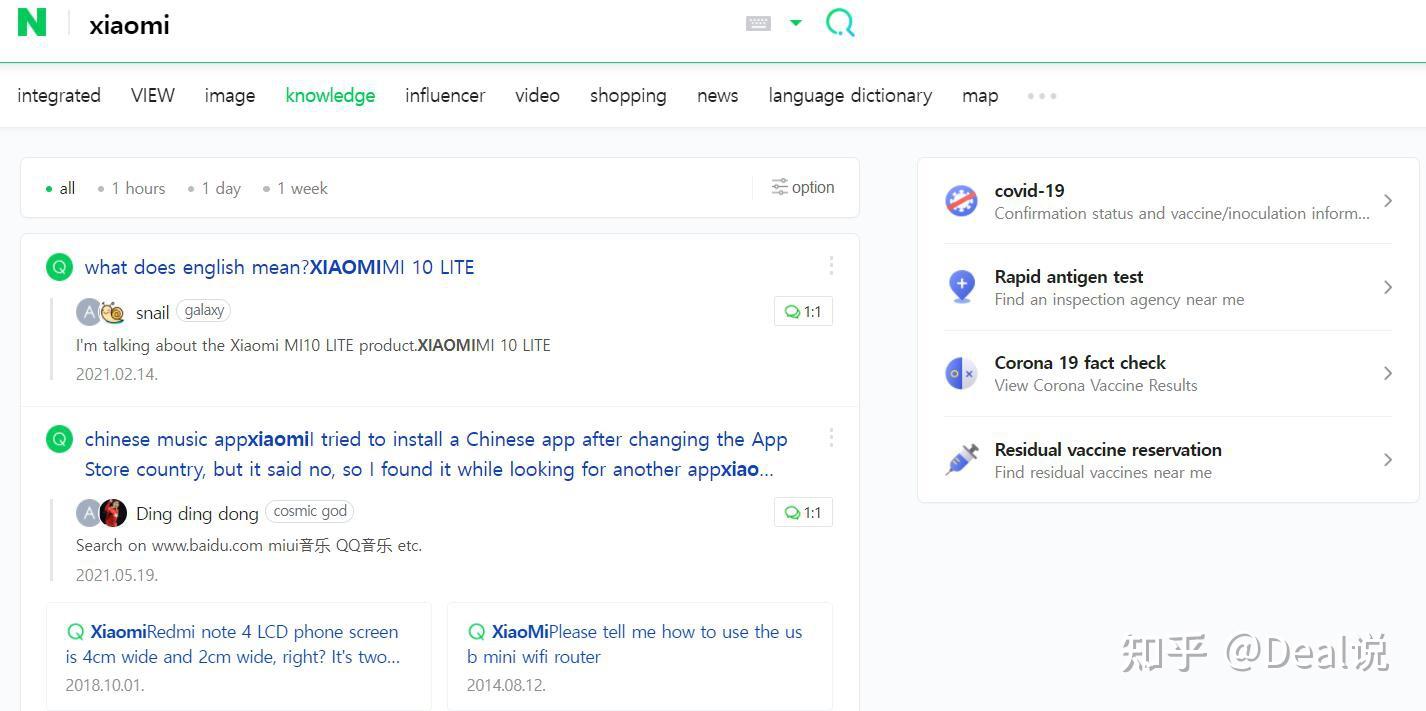Click the 2021.05.19. date text
This screenshot has height=711, width=1426.
pyautogui.click(x=117, y=575)
